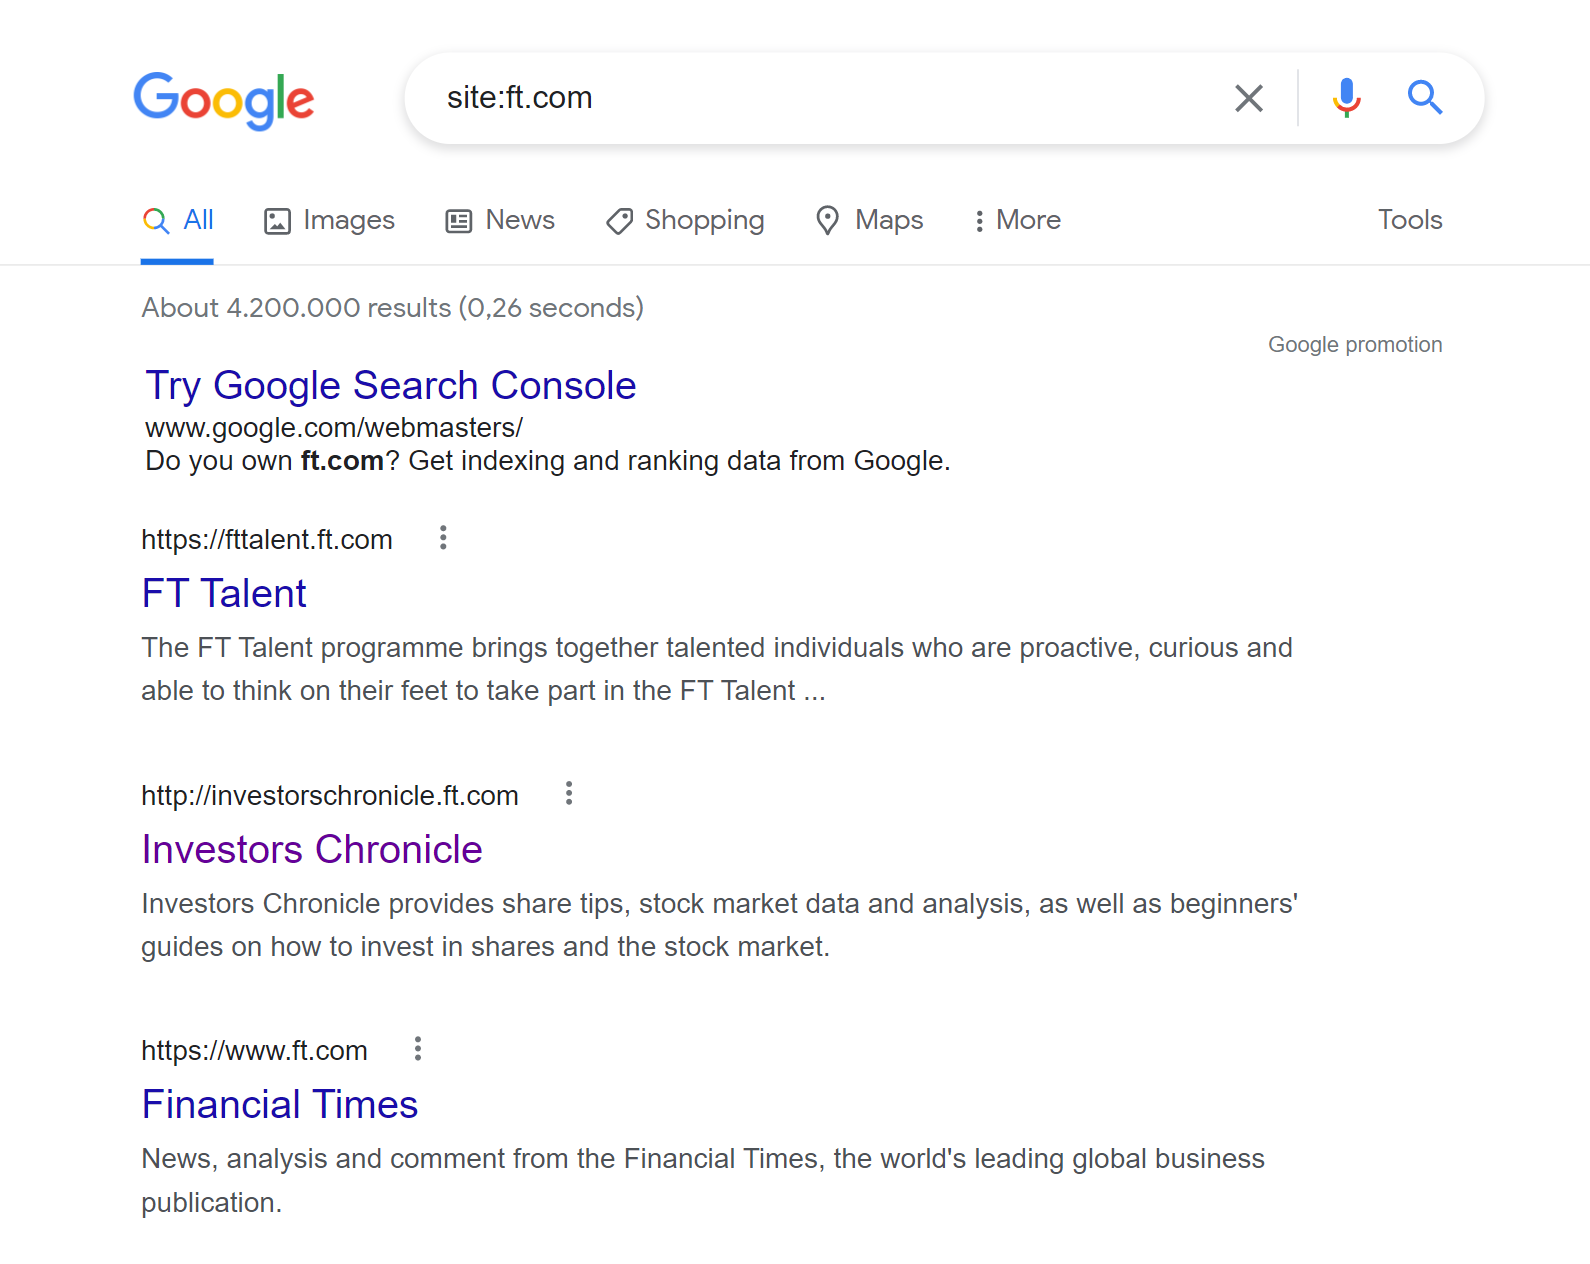This screenshot has height=1264, width=1590.
Task: Open the Tools filter options
Action: click(1410, 220)
